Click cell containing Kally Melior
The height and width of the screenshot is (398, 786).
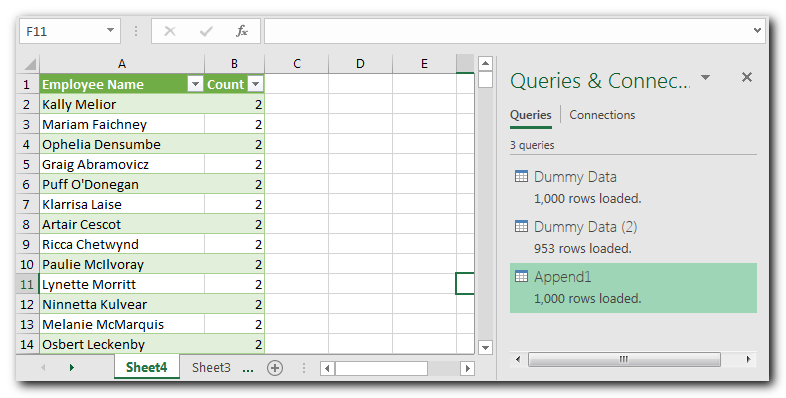tap(122, 104)
